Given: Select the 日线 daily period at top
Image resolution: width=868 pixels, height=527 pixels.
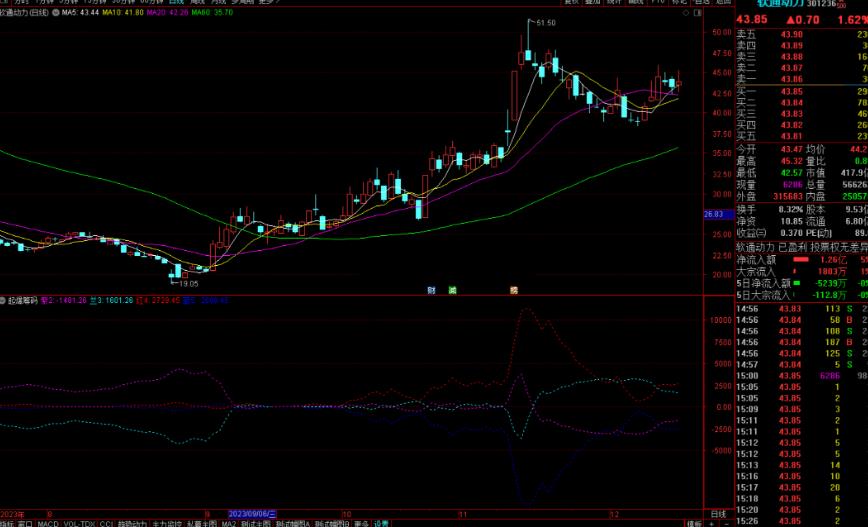Looking at the screenshot, I should tap(176, 2).
